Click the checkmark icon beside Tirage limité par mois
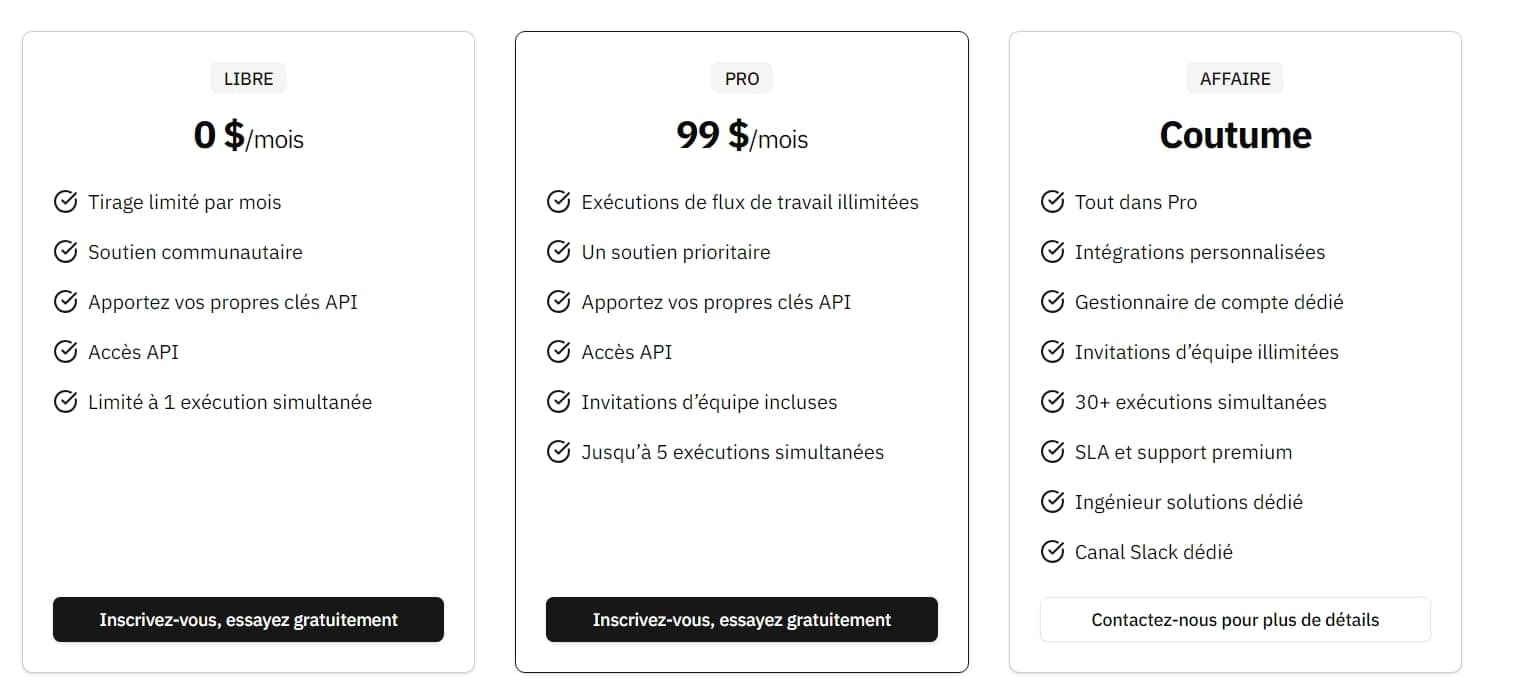The height and width of the screenshot is (700, 1527). tap(65, 202)
